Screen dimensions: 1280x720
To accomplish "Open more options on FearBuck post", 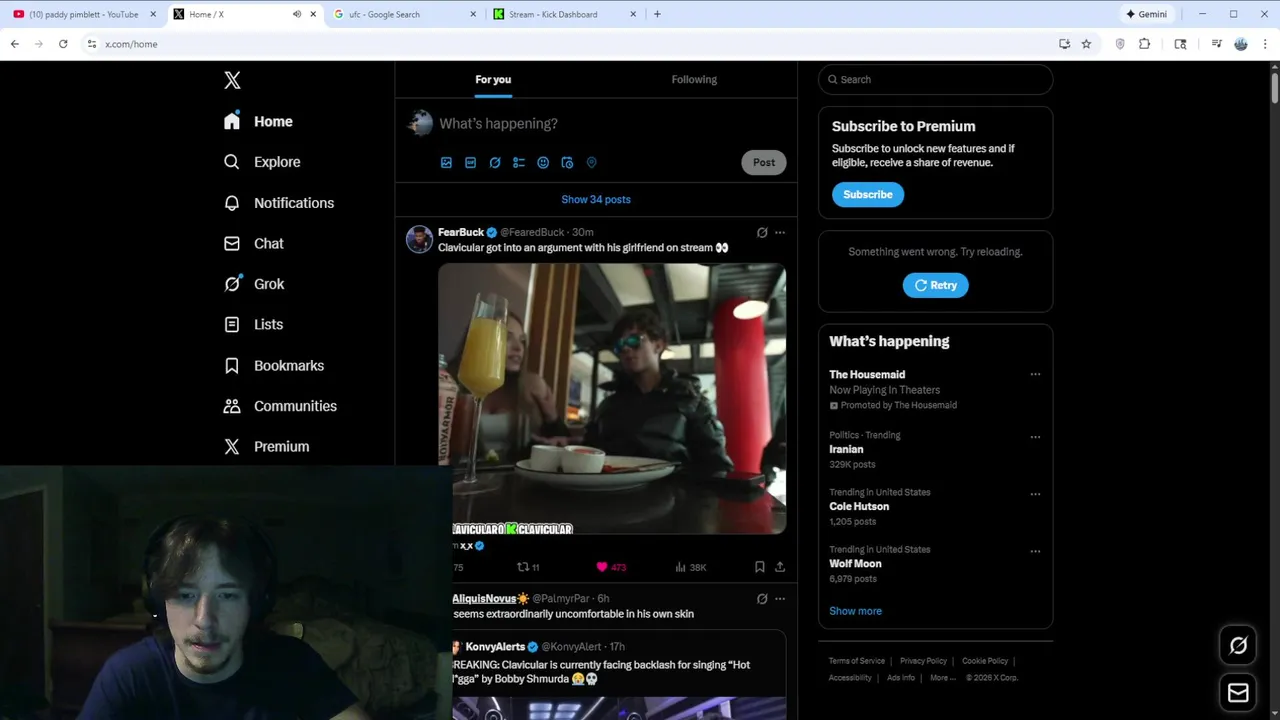I will [780, 232].
